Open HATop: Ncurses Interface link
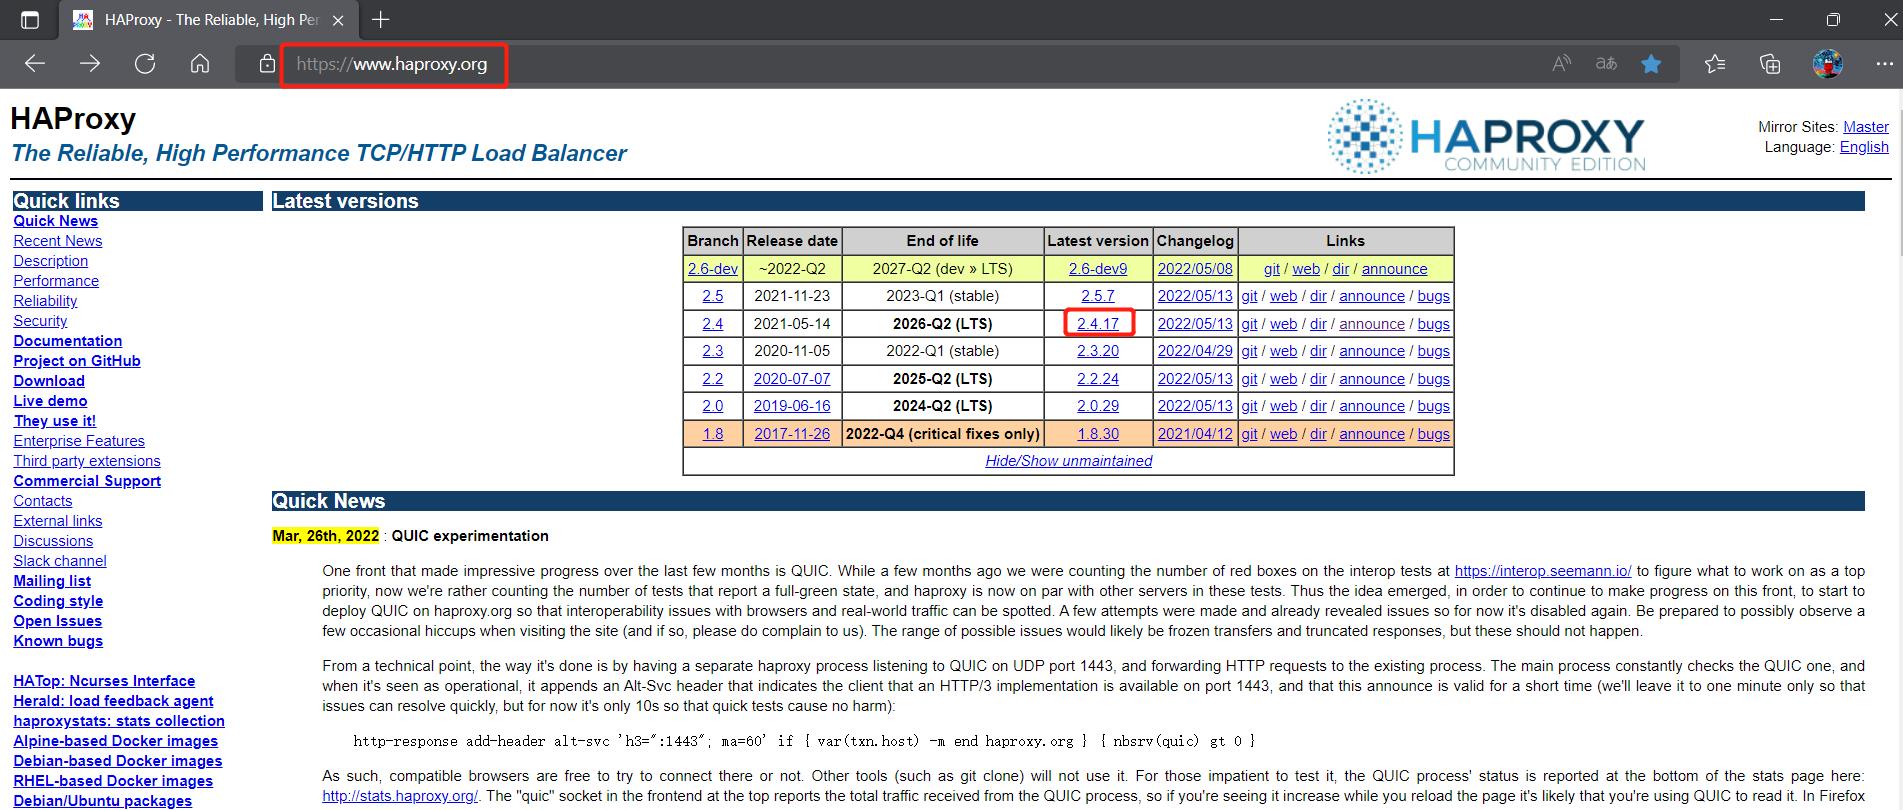 (x=104, y=681)
